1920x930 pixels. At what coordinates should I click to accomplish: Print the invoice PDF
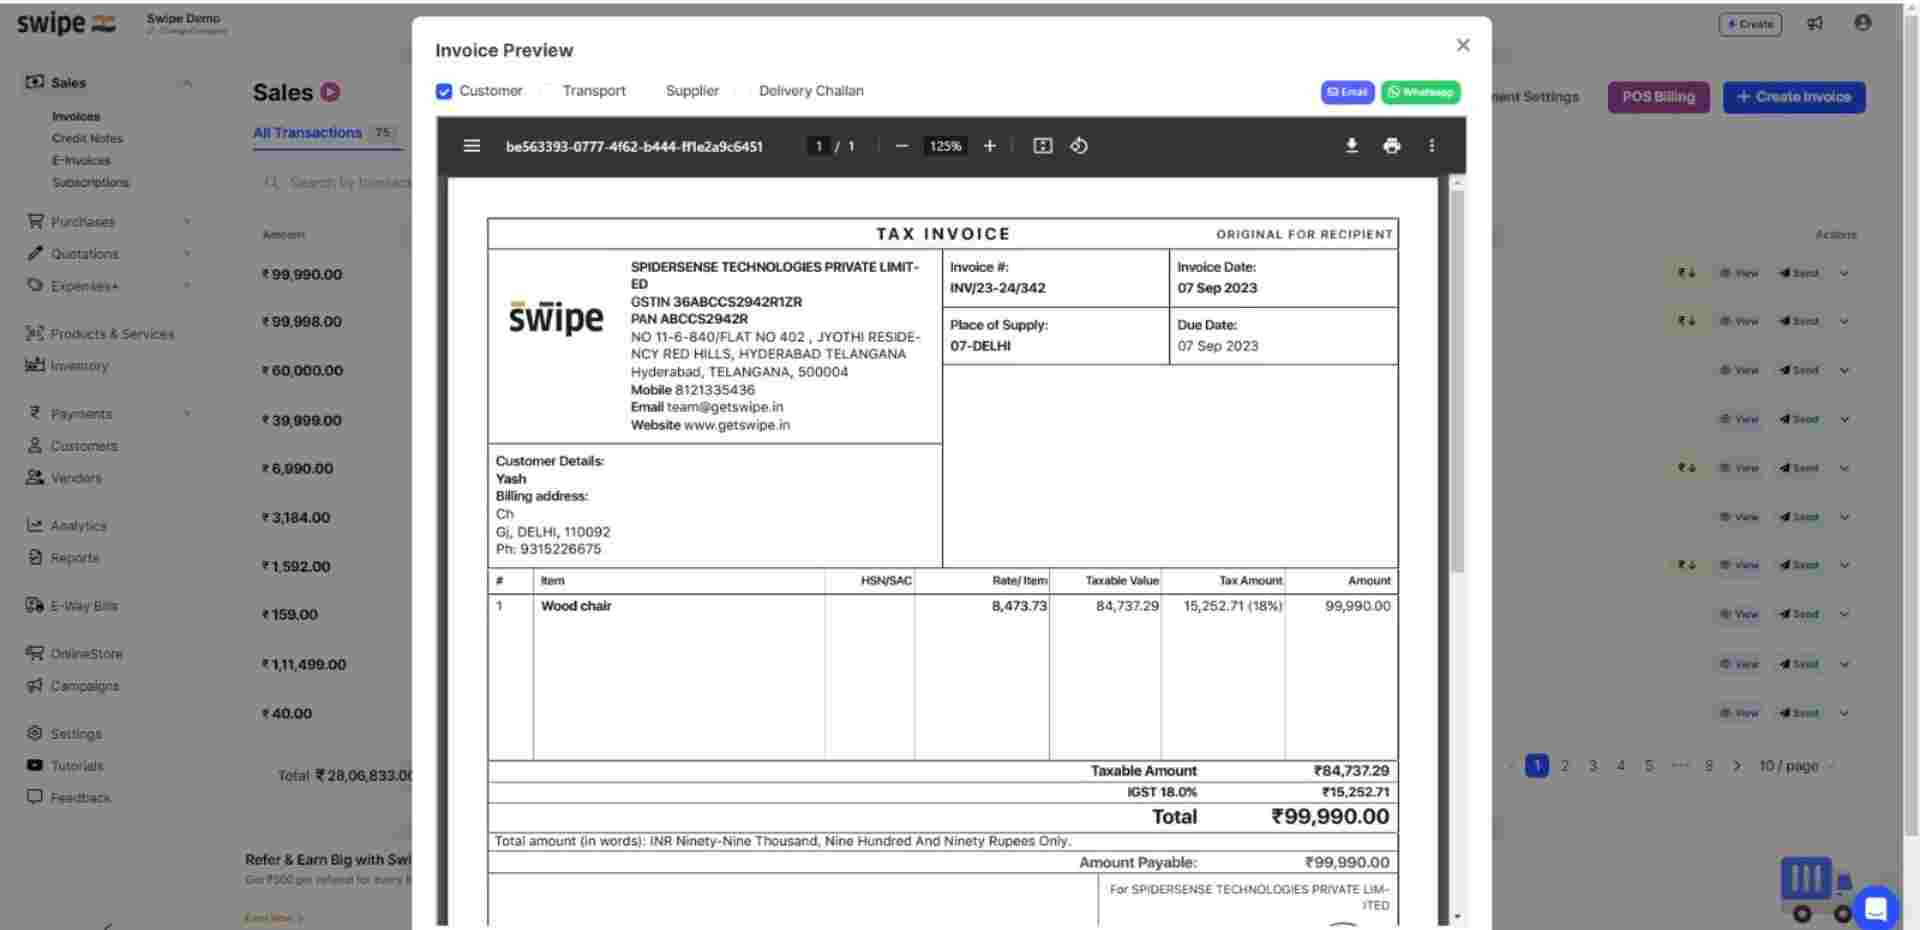(x=1391, y=146)
